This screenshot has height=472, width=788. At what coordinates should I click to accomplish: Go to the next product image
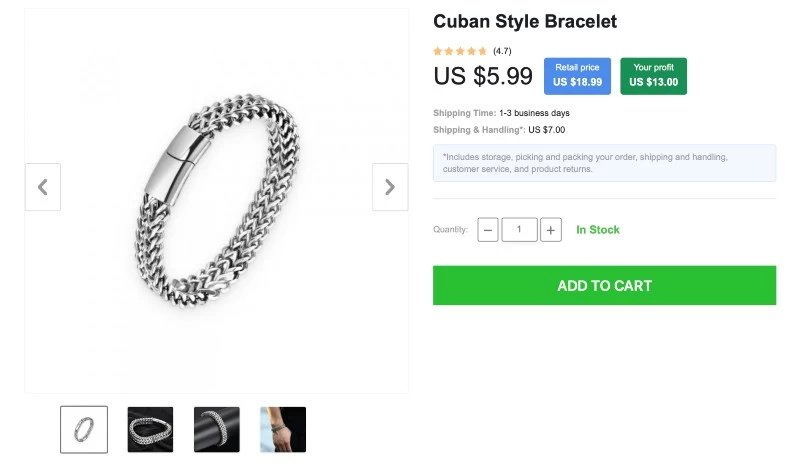(389, 187)
